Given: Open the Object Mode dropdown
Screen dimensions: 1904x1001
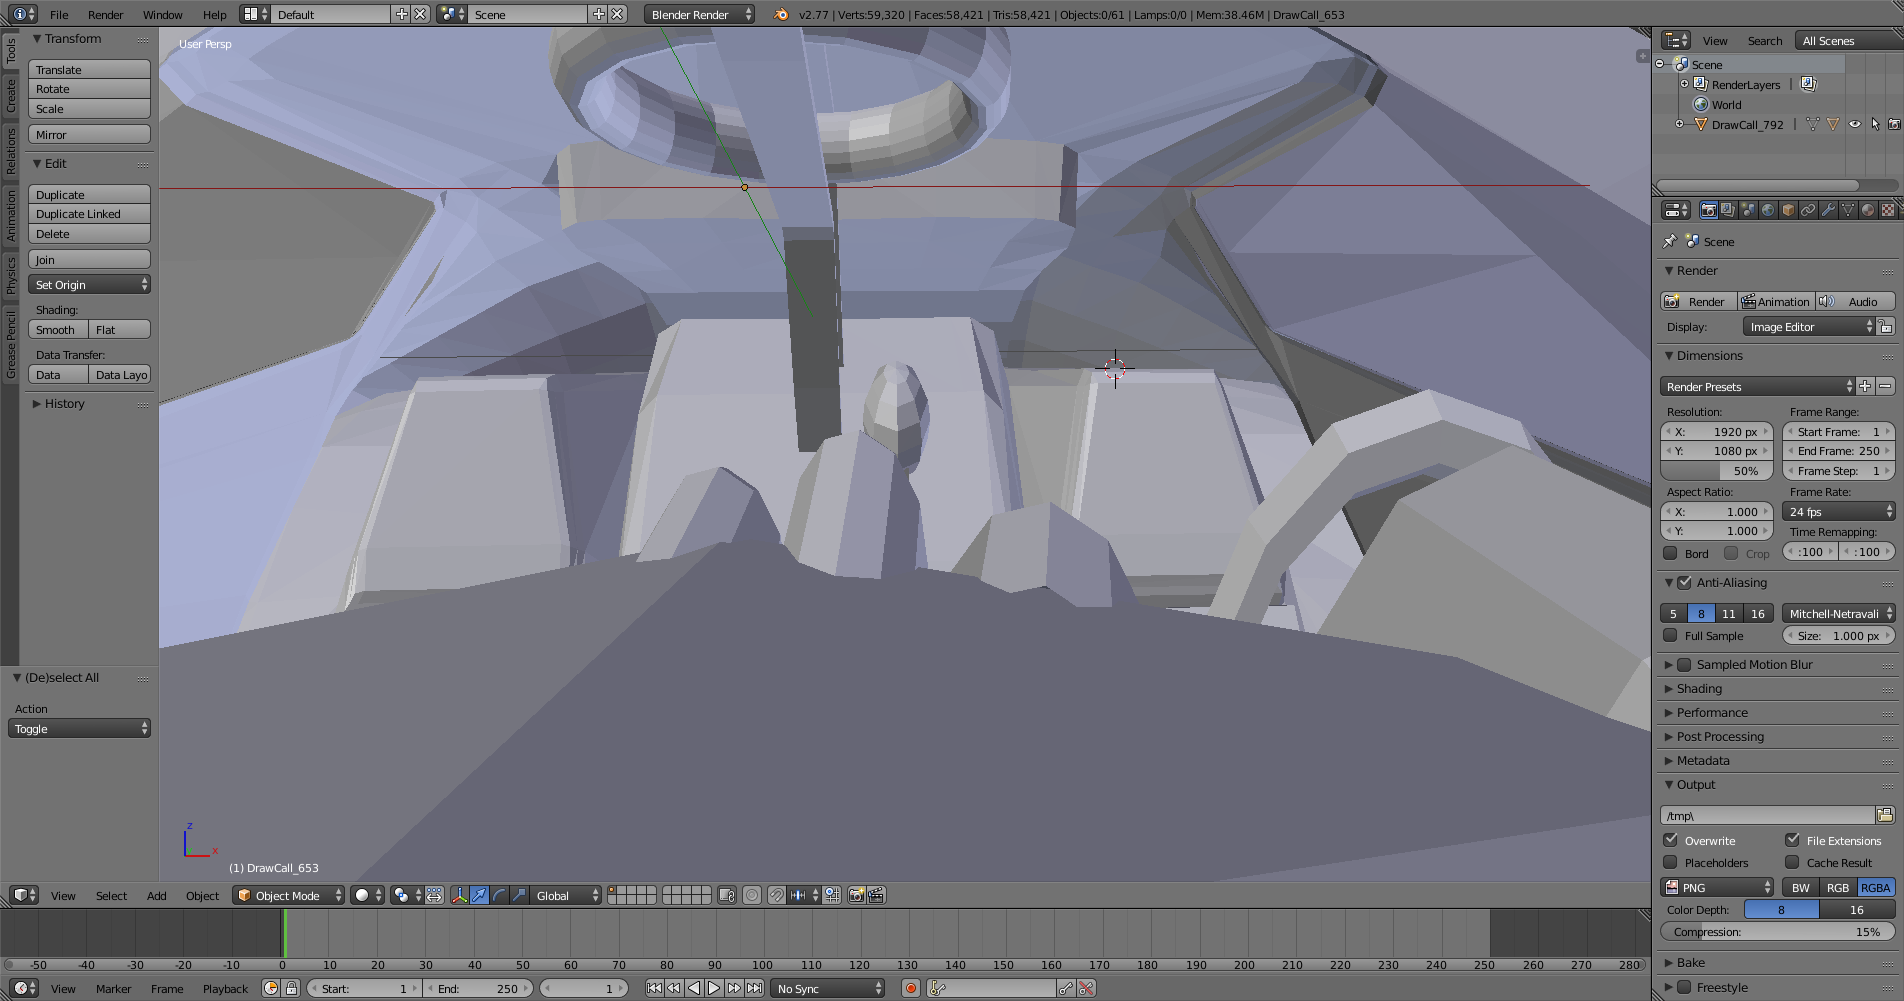Looking at the screenshot, I should click(x=288, y=895).
